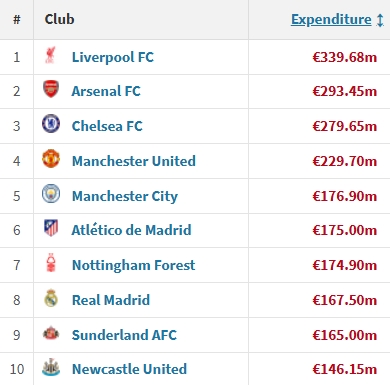Open the Liverpool FC club link
This screenshot has width=390, height=385.
click(113, 57)
